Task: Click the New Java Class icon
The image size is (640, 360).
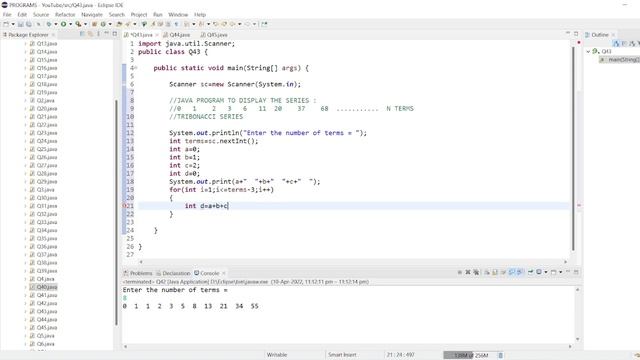Action: click(x=103, y=24)
